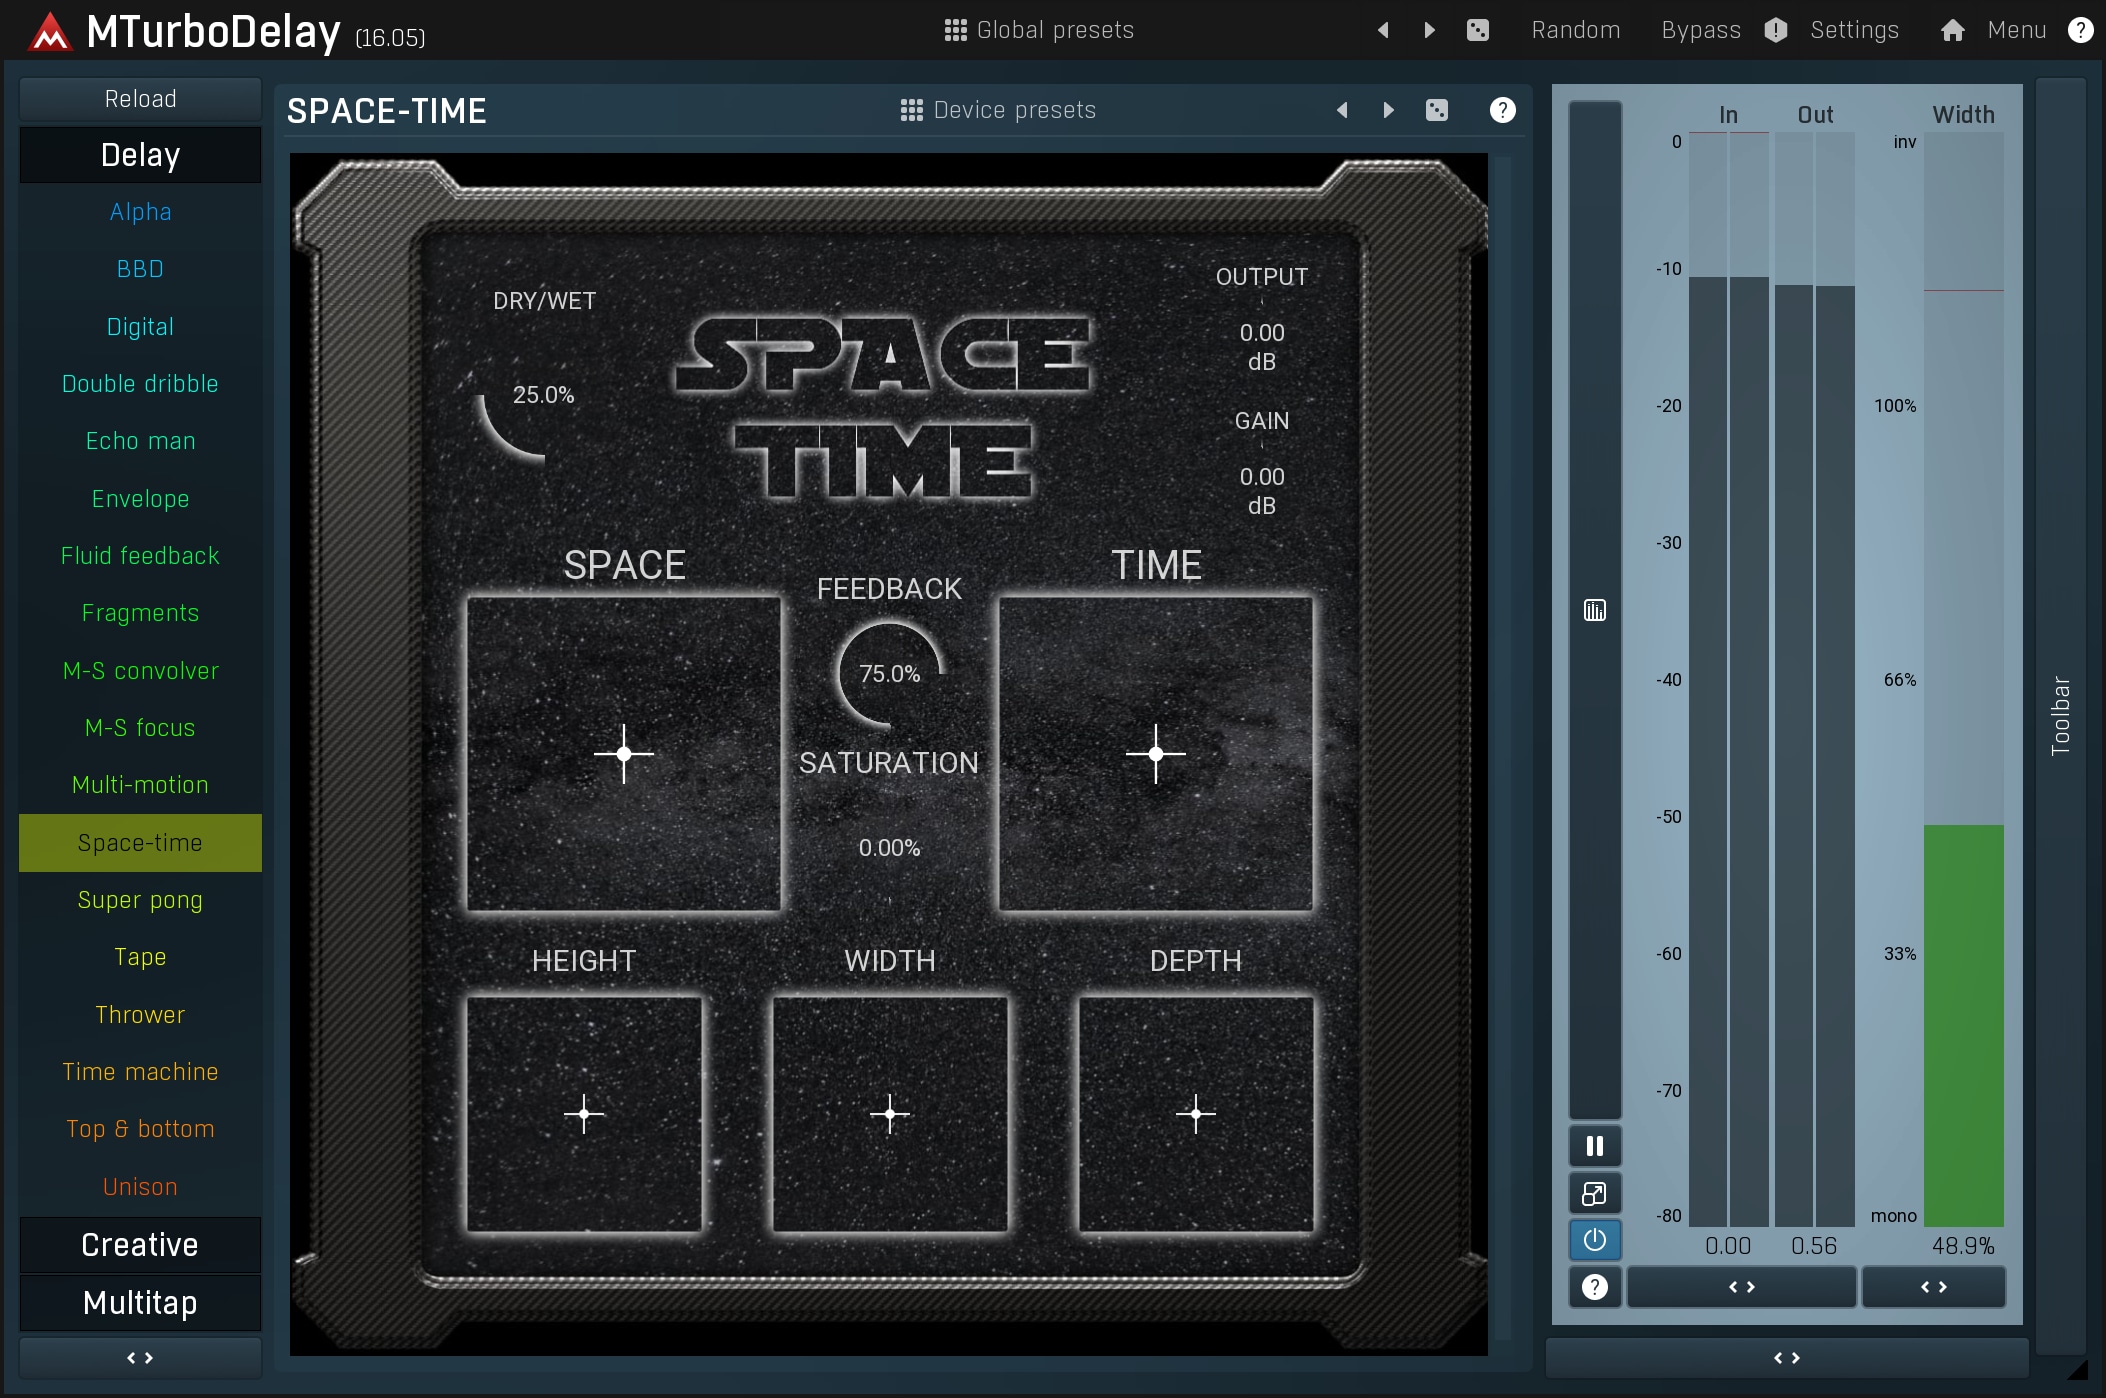Click the Dry/Wet knob at 25.0%
Image resolution: width=2106 pixels, height=1398 pixels.
pyautogui.click(x=543, y=396)
